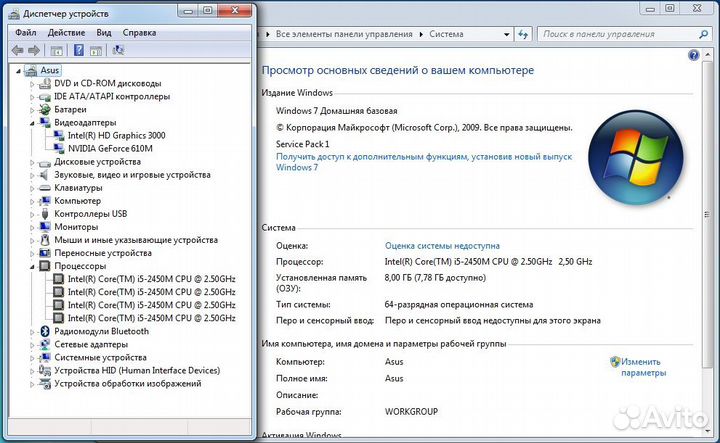Click the Оценка системы недоступна link

coord(442,246)
